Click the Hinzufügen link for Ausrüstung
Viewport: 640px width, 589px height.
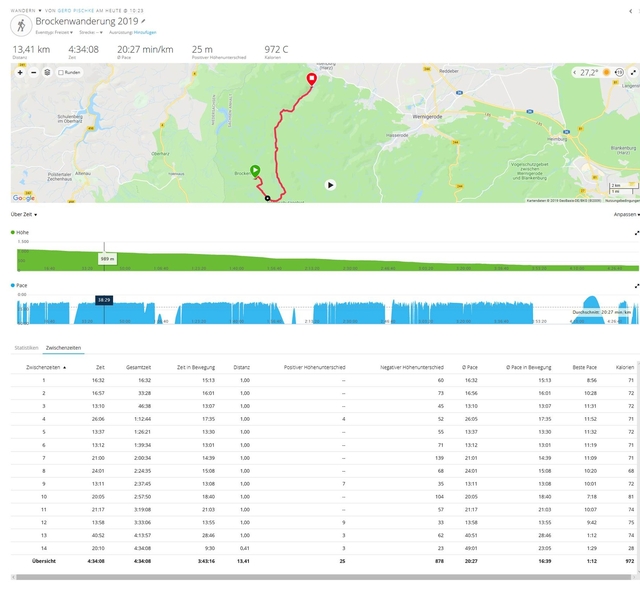pyautogui.click(x=145, y=33)
